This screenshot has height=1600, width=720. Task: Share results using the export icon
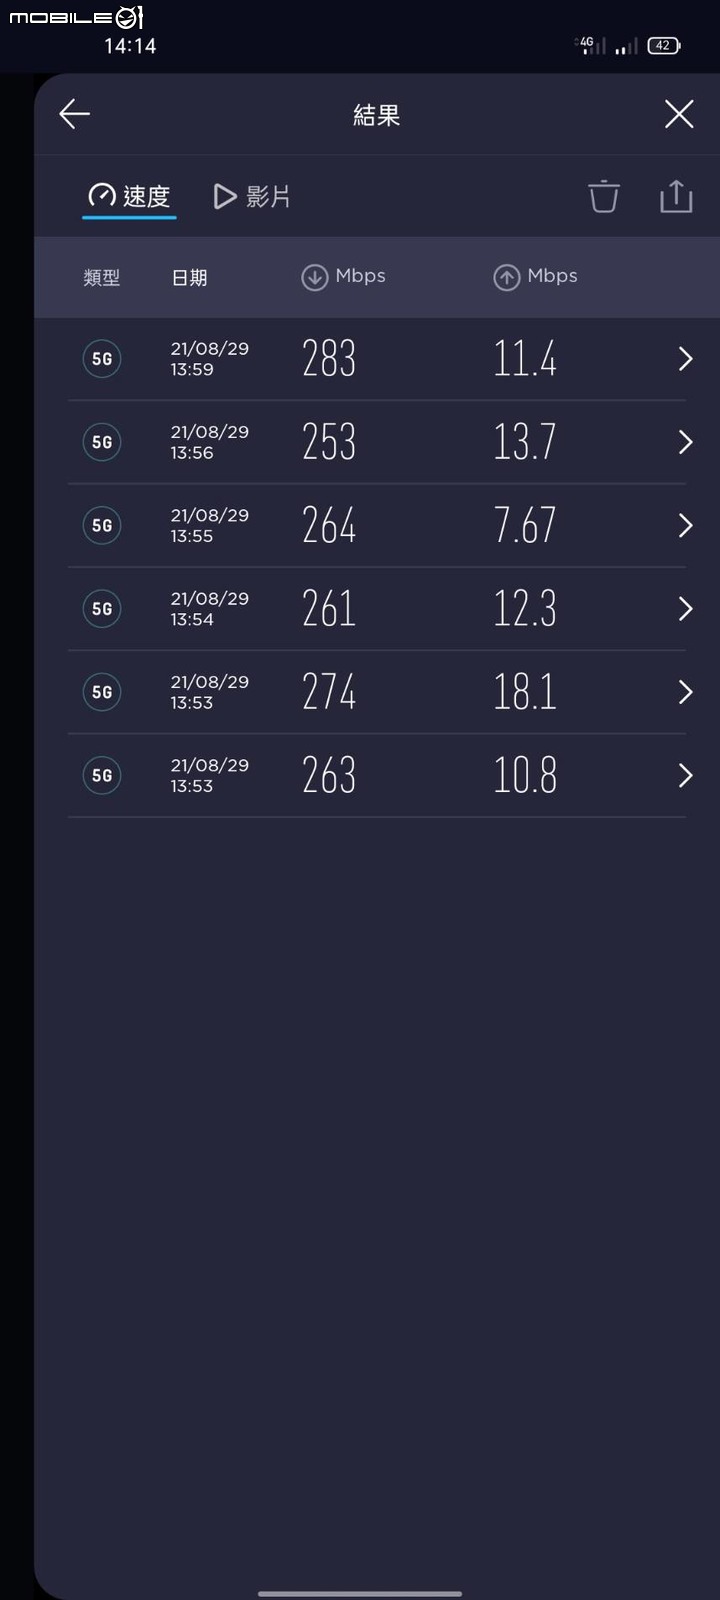[x=676, y=196]
